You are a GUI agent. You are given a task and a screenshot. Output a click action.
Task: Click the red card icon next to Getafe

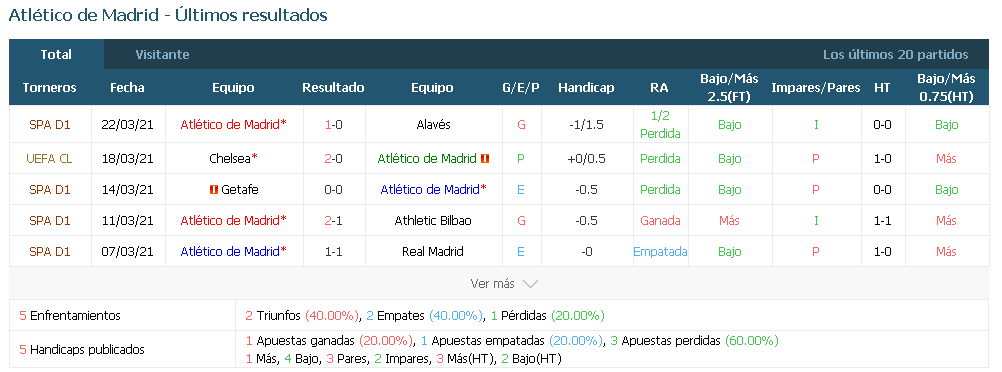click(x=213, y=190)
